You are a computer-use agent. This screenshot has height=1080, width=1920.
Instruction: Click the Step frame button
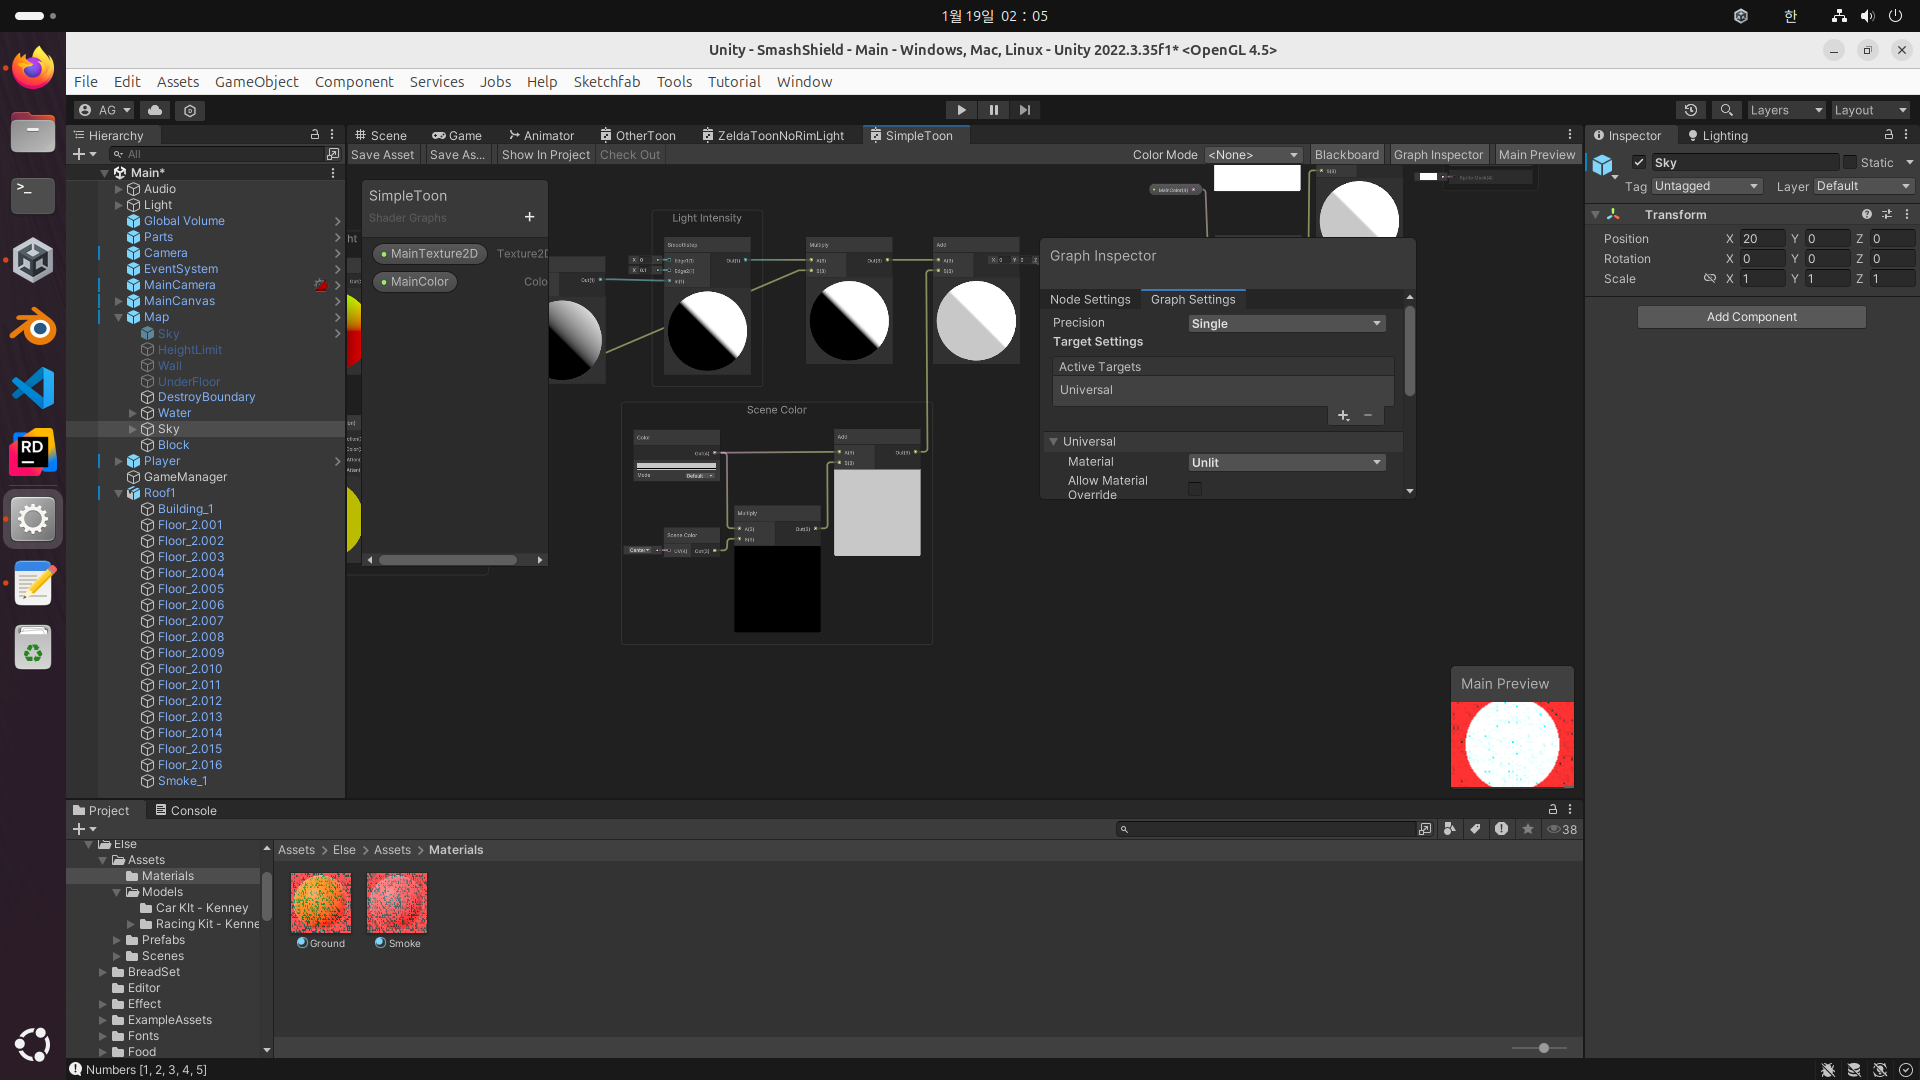click(x=1025, y=110)
